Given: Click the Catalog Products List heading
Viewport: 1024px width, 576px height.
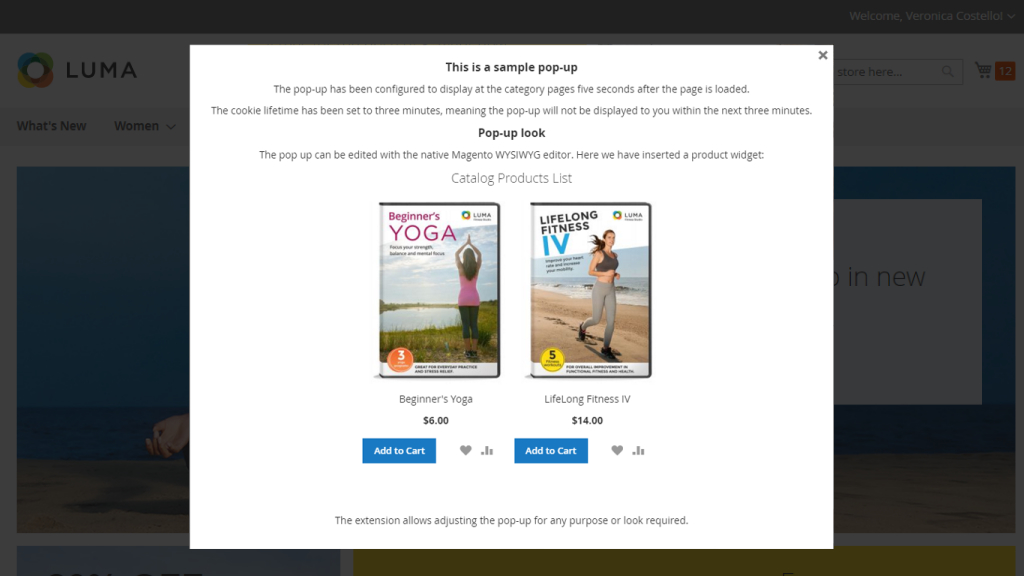Looking at the screenshot, I should coord(511,178).
